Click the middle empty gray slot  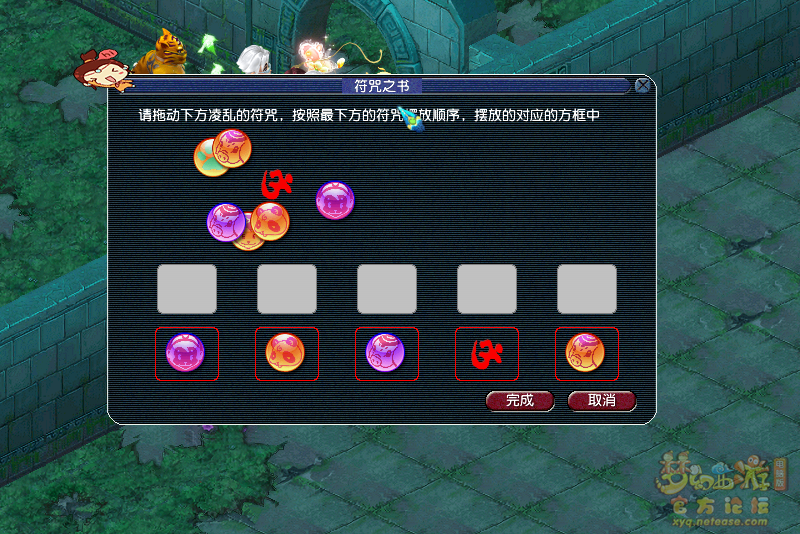click(387, 289)
